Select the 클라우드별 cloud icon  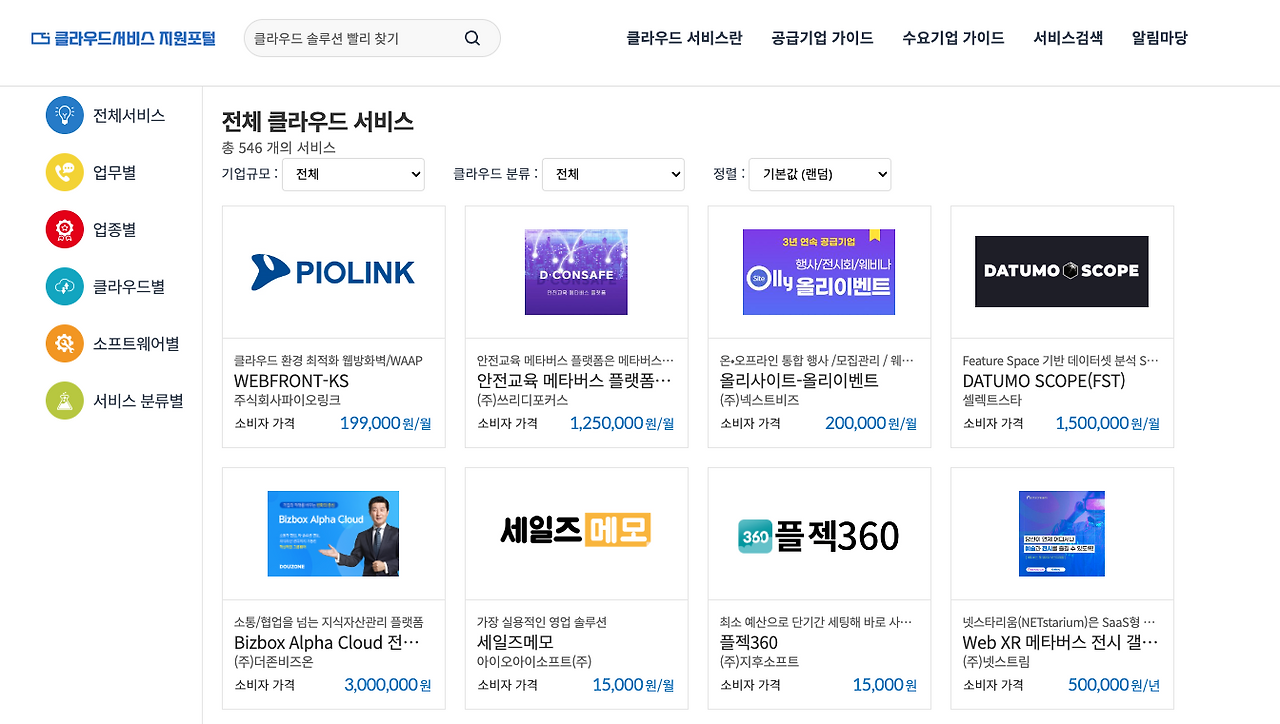[x=64, y=285]
